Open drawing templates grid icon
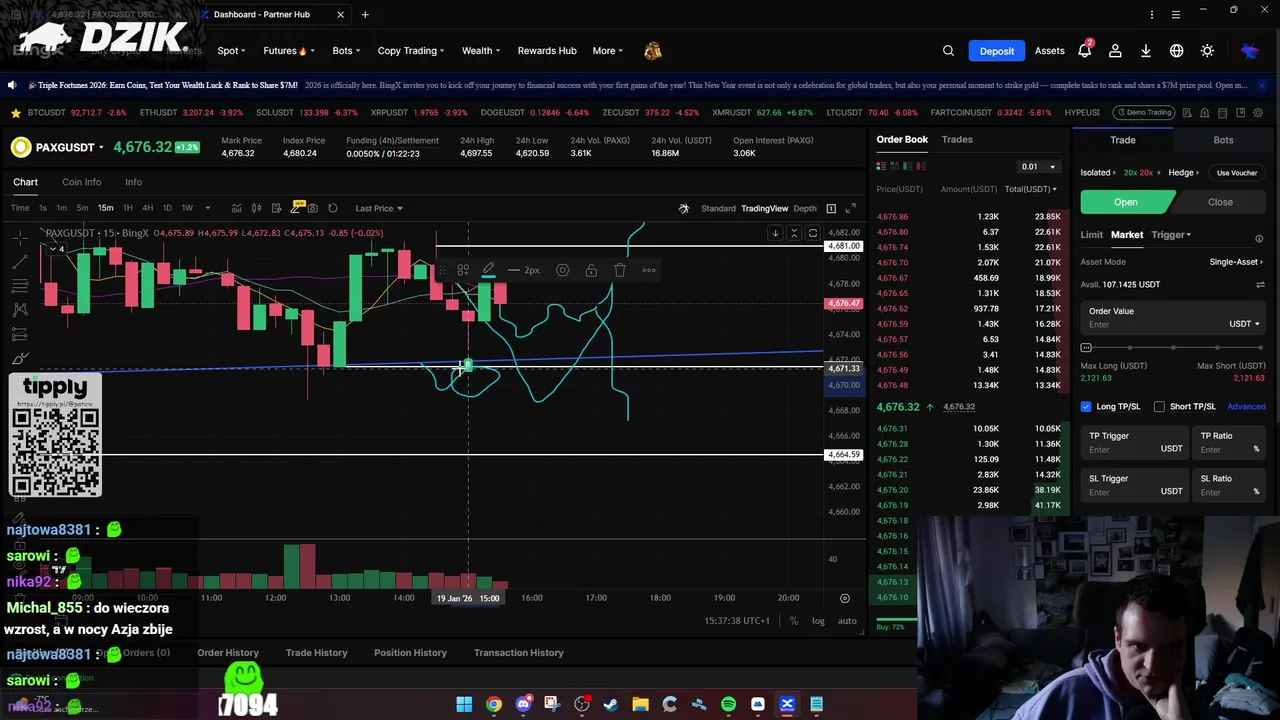Image resolution: width=1280 pixels, height=720 pixels. coord(463,270)
